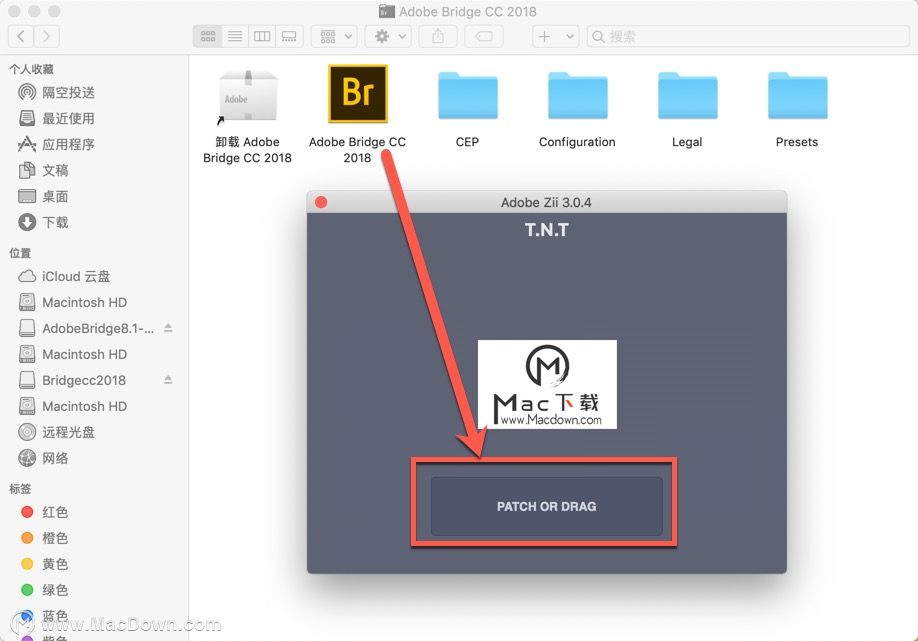The image size is (918, 641).
Task: Open the item grouping dropdown
Action: (334, 36)
